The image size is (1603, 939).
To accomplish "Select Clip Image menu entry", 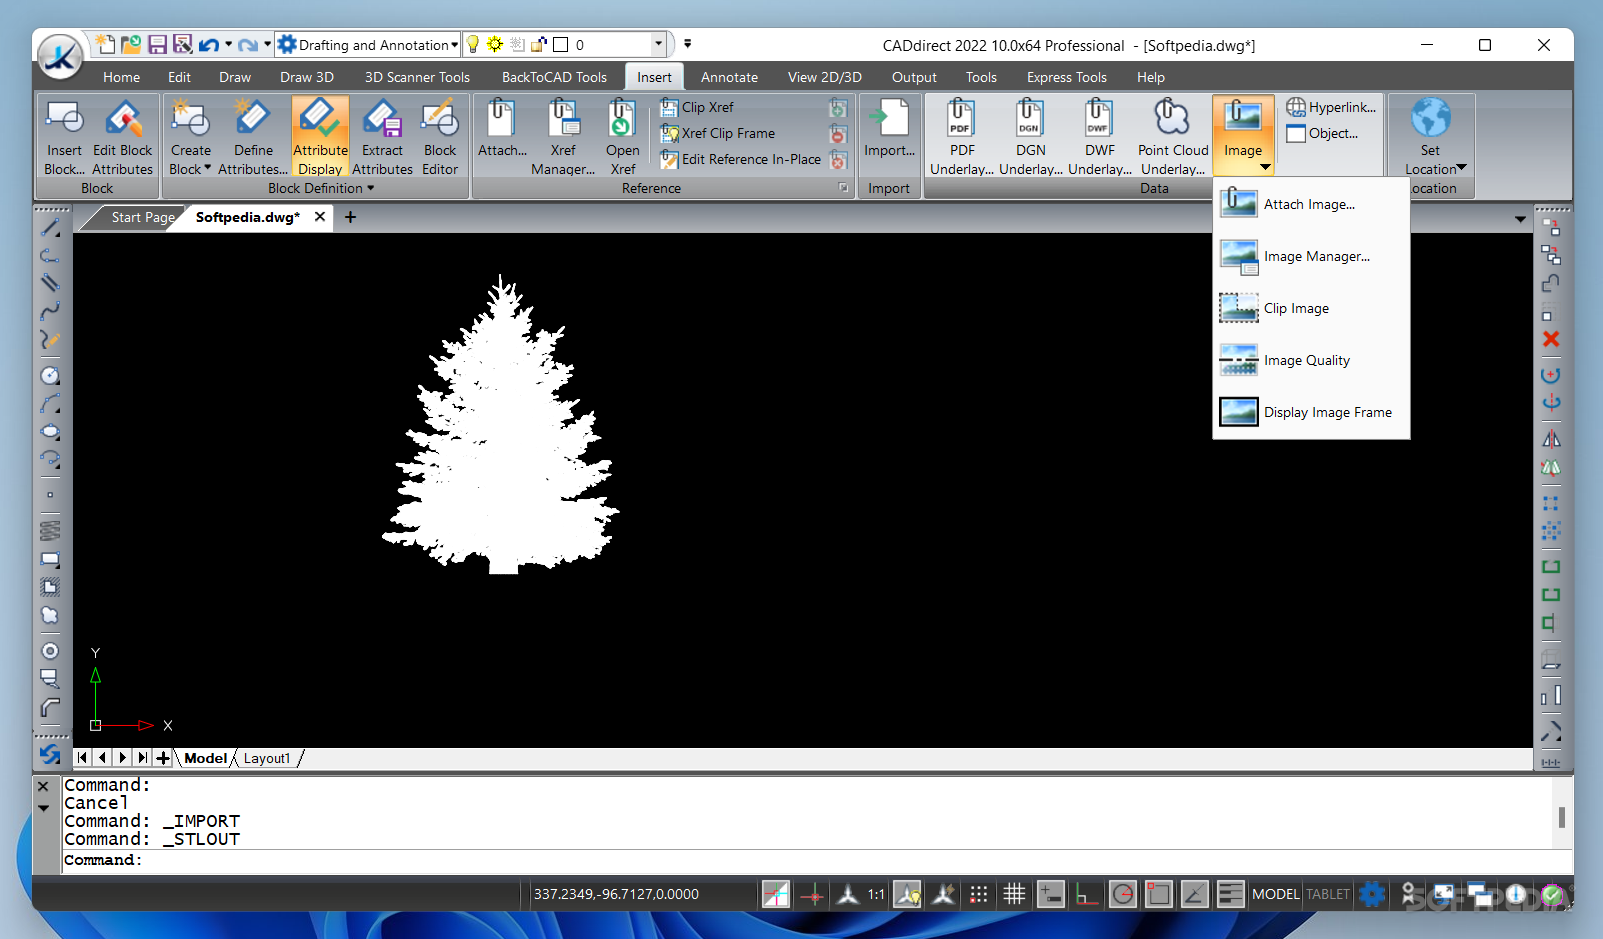I will pos(1311,308).
